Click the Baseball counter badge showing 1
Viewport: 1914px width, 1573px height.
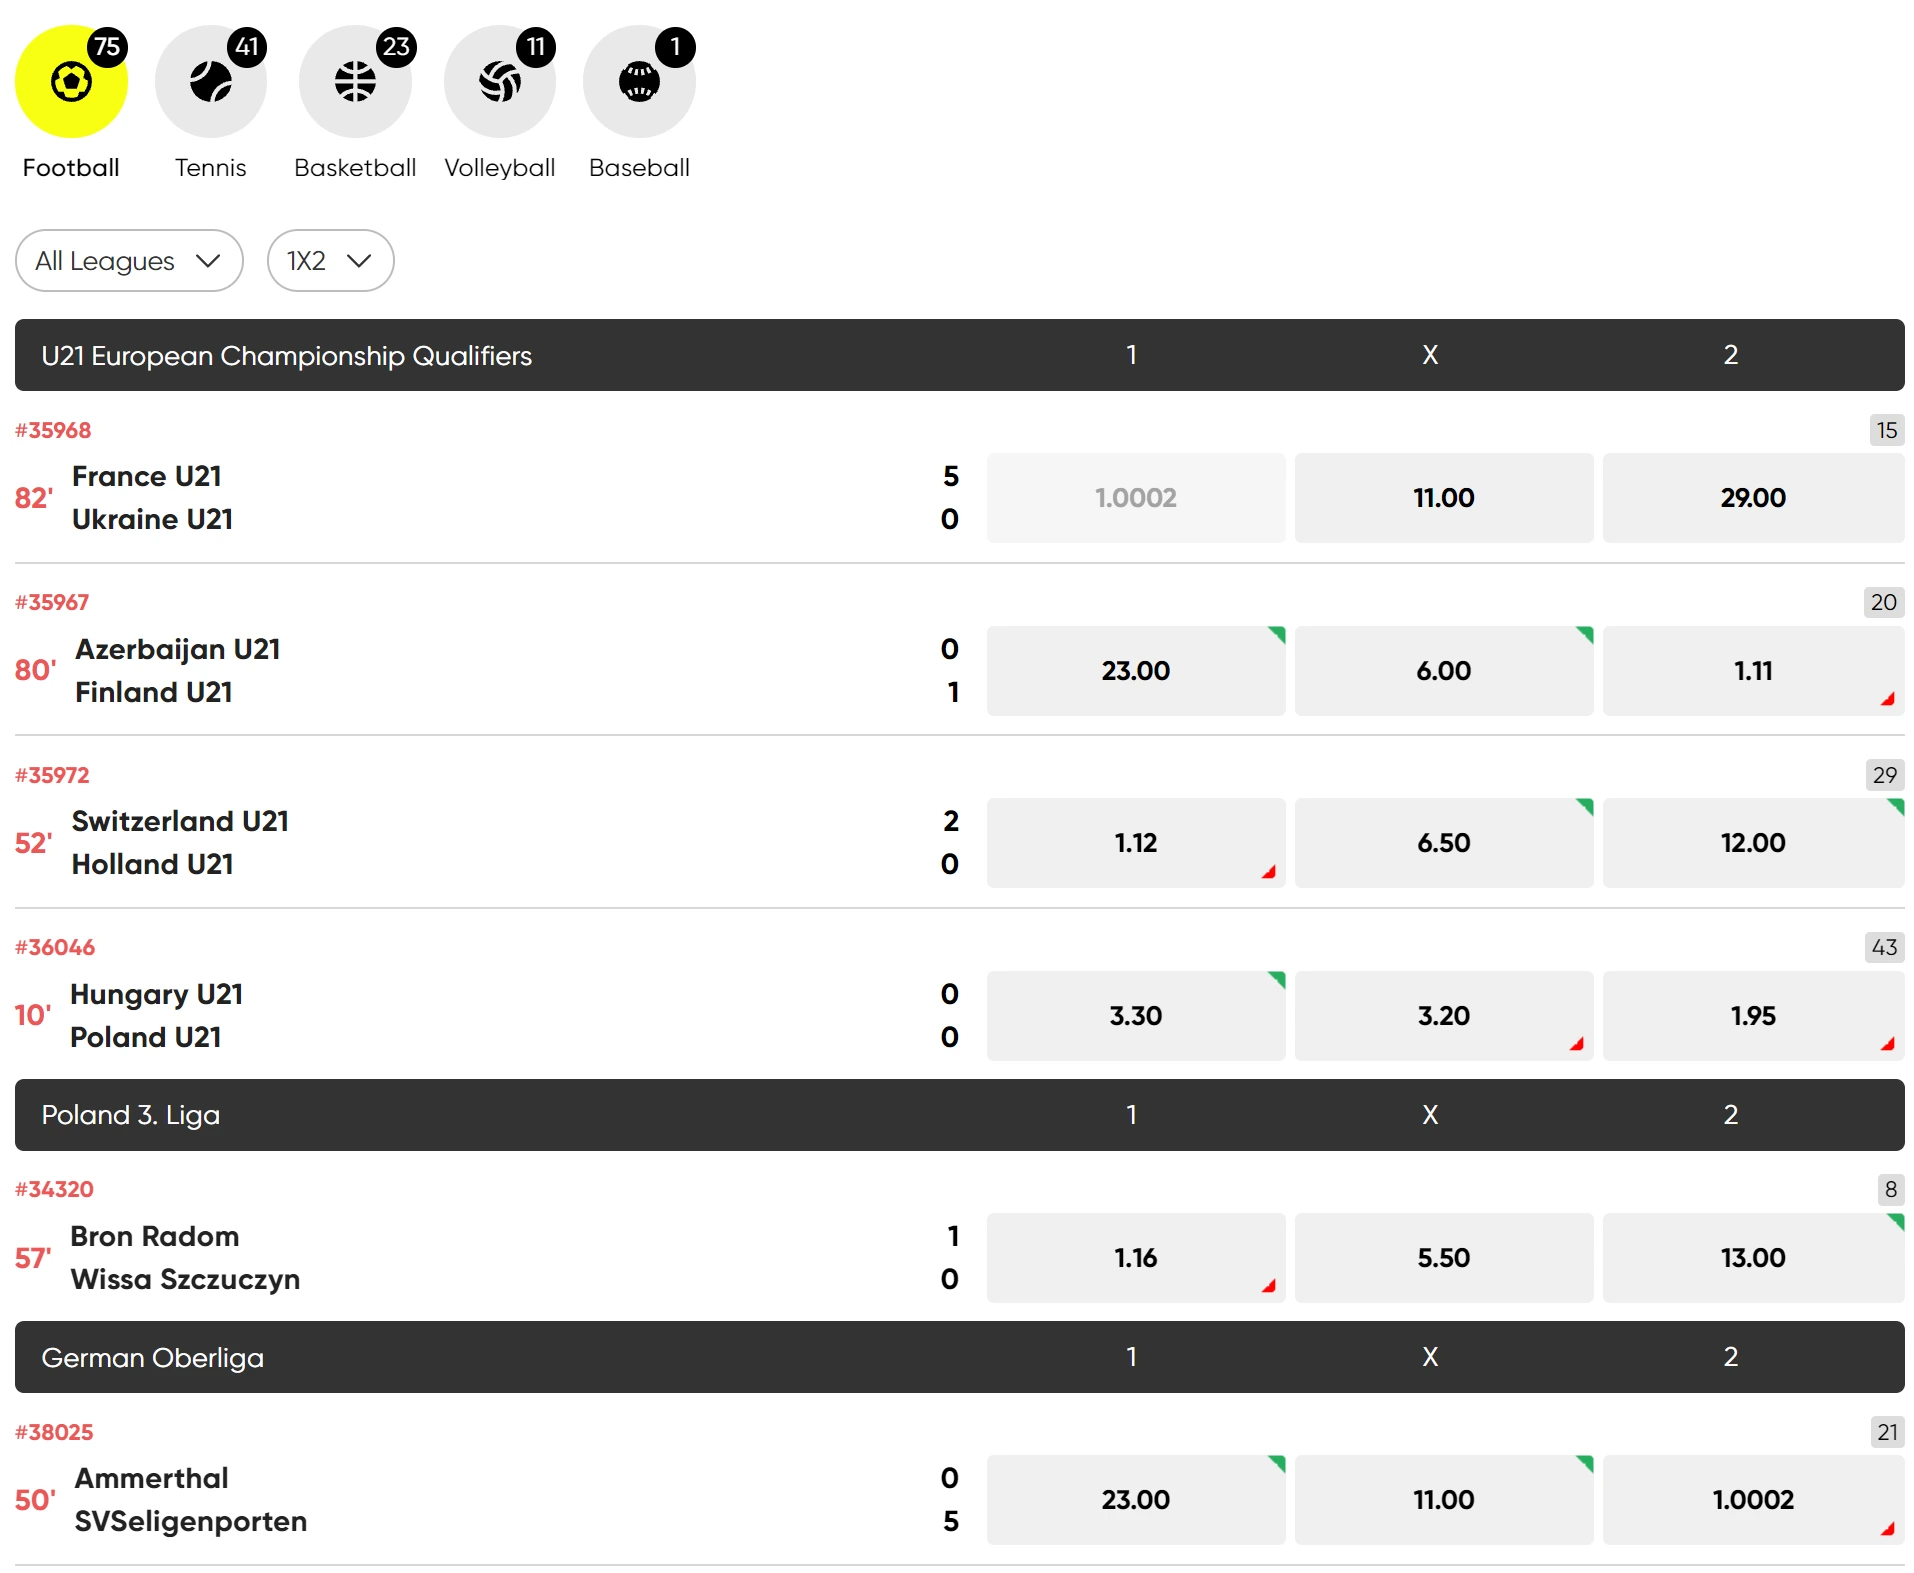pos(676,45)
